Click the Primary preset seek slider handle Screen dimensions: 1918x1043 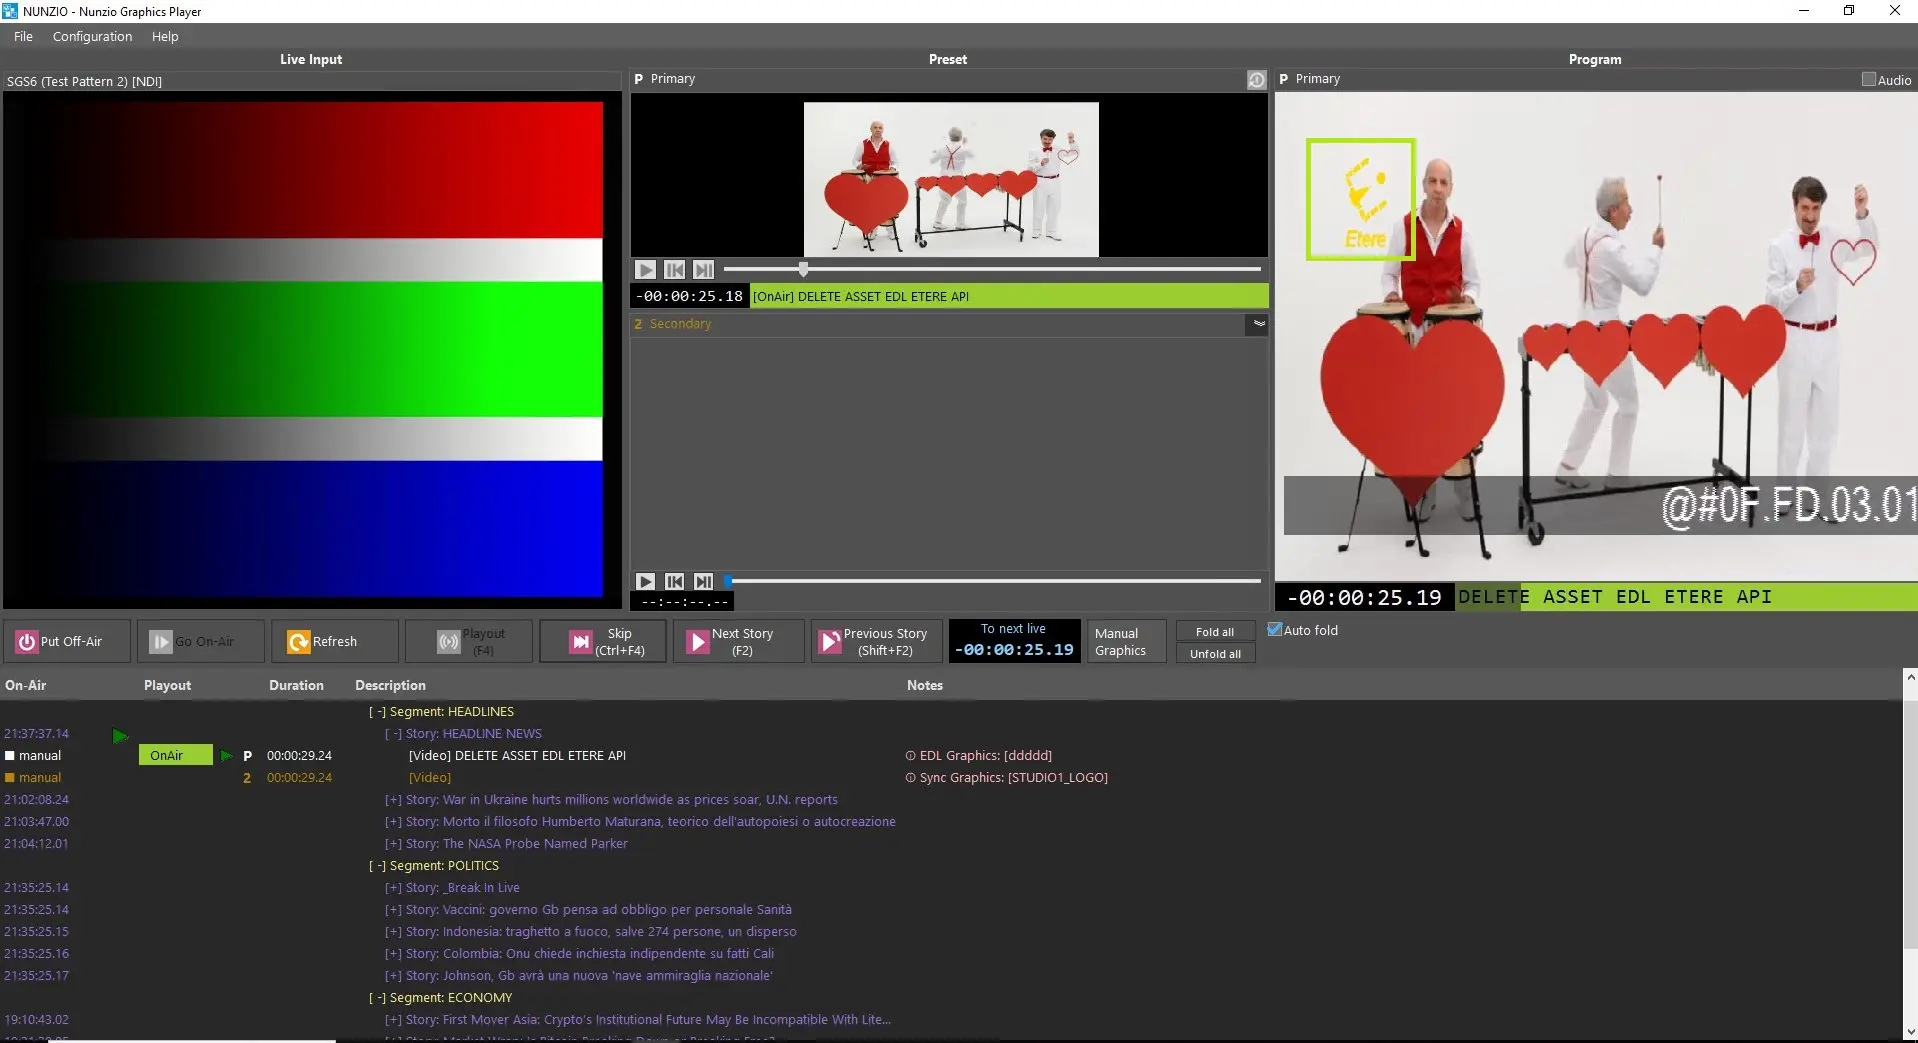point(803,269)
